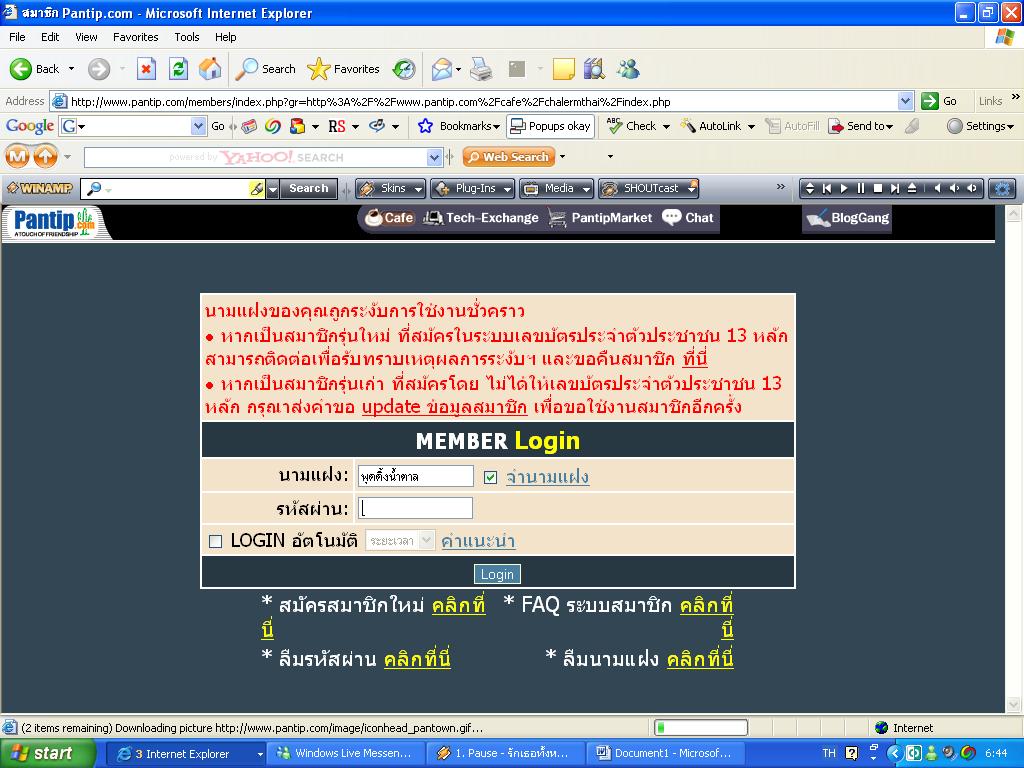Click the Login submit button
This screenshot has height=768, width=1024.
pos(497,574)
